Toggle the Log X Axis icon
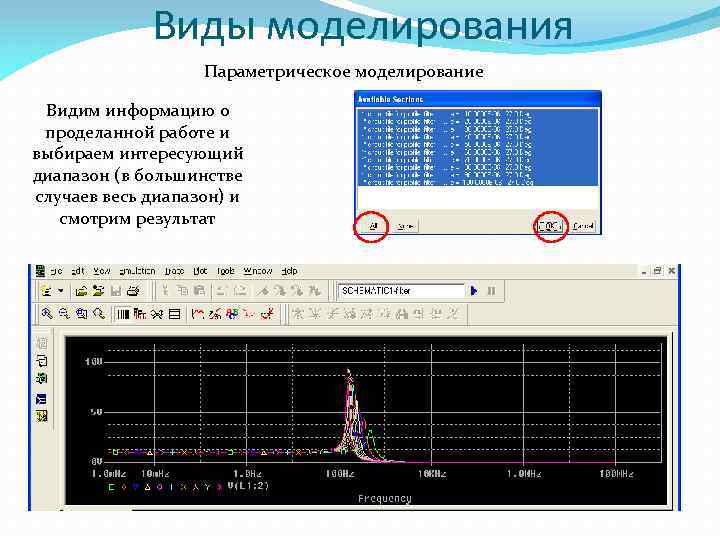The image size is (720, 540). click(123, 314)
